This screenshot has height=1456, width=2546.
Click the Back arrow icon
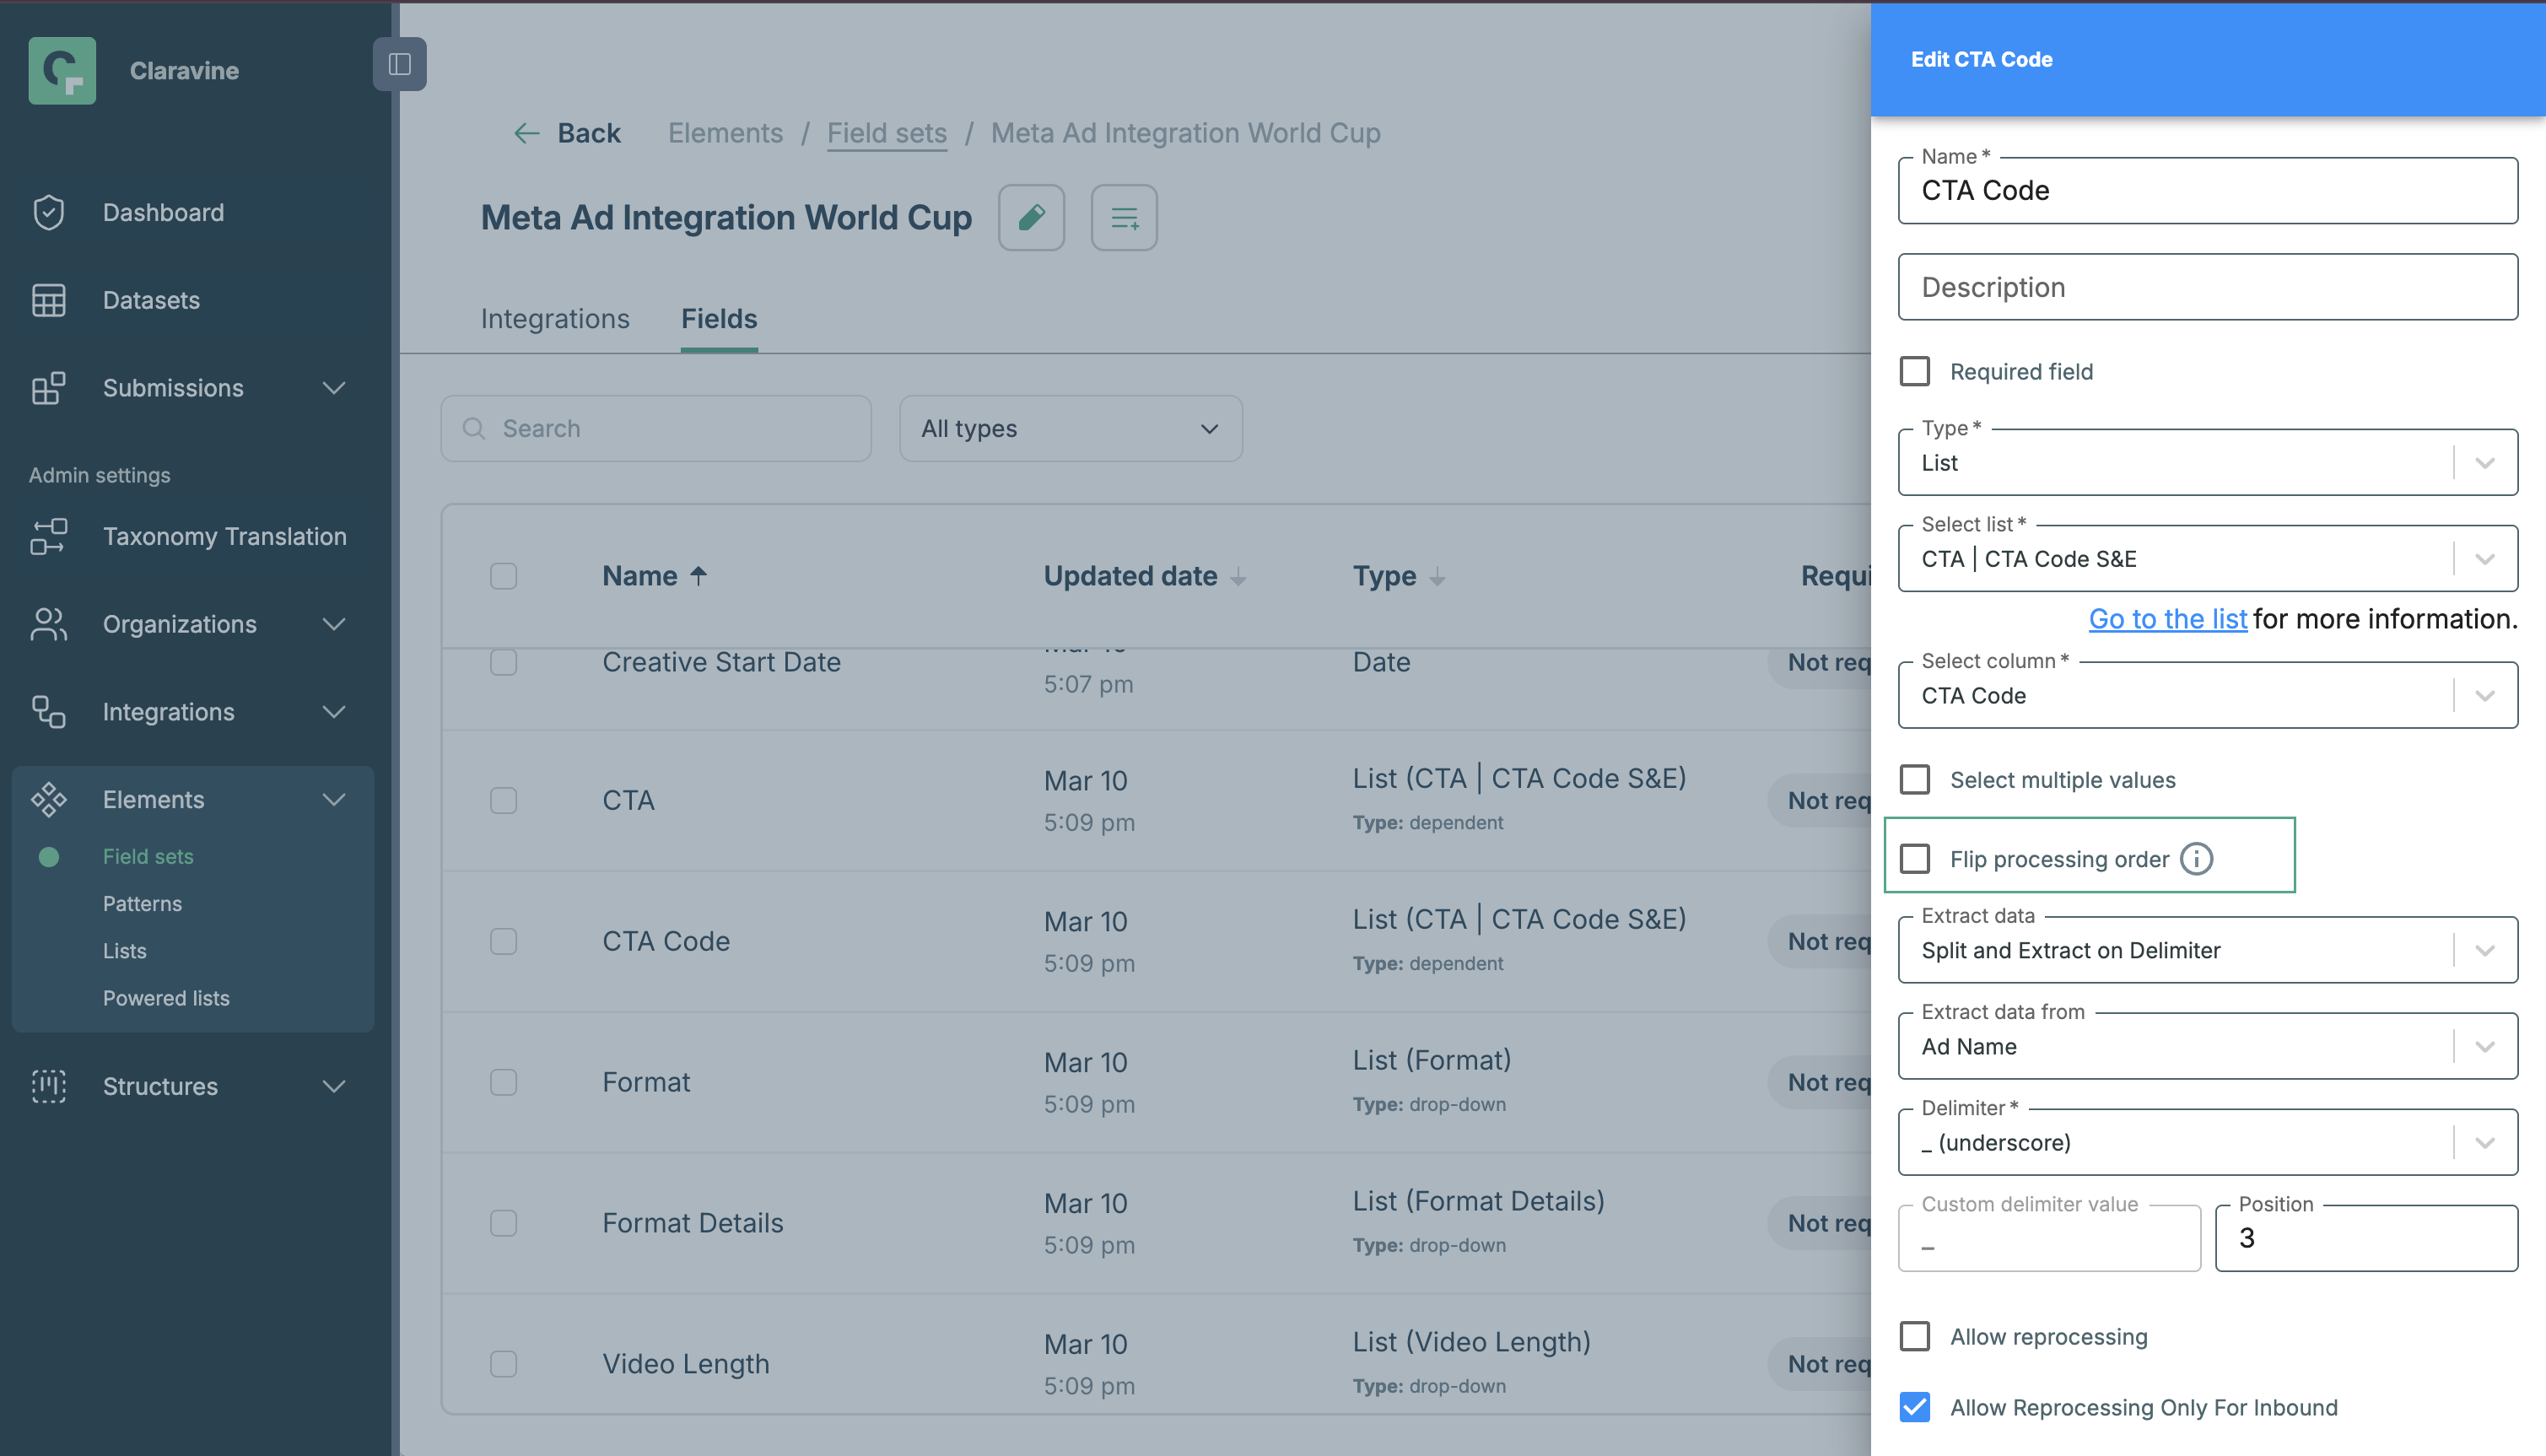point(526,133)
